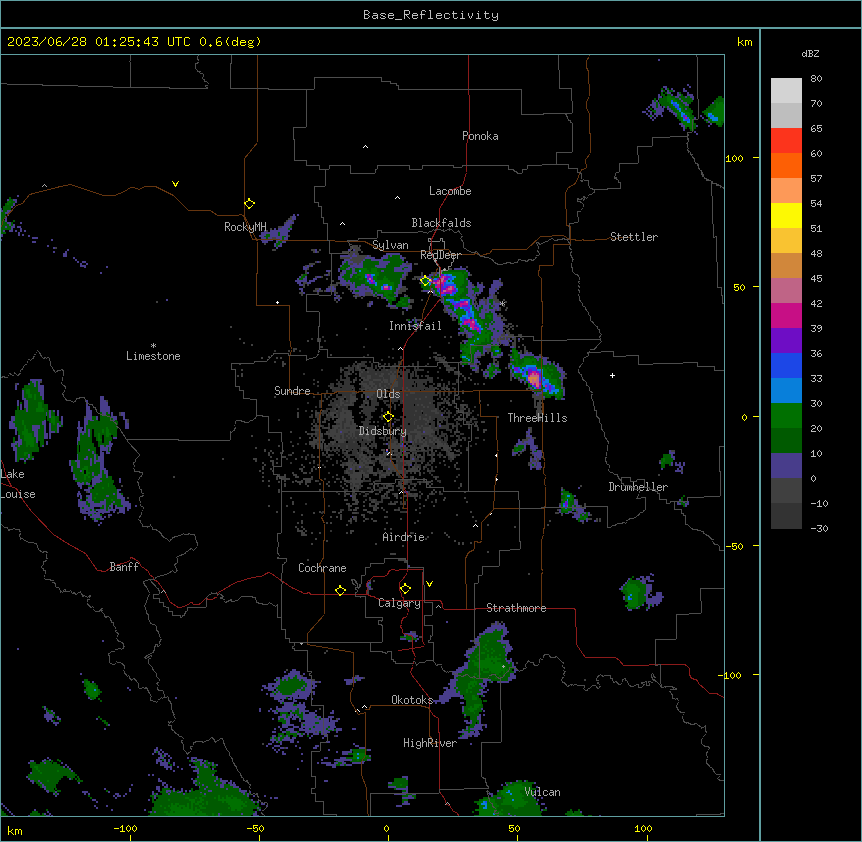
Task: Click the Vulcan label
Action: pos(542,792)
